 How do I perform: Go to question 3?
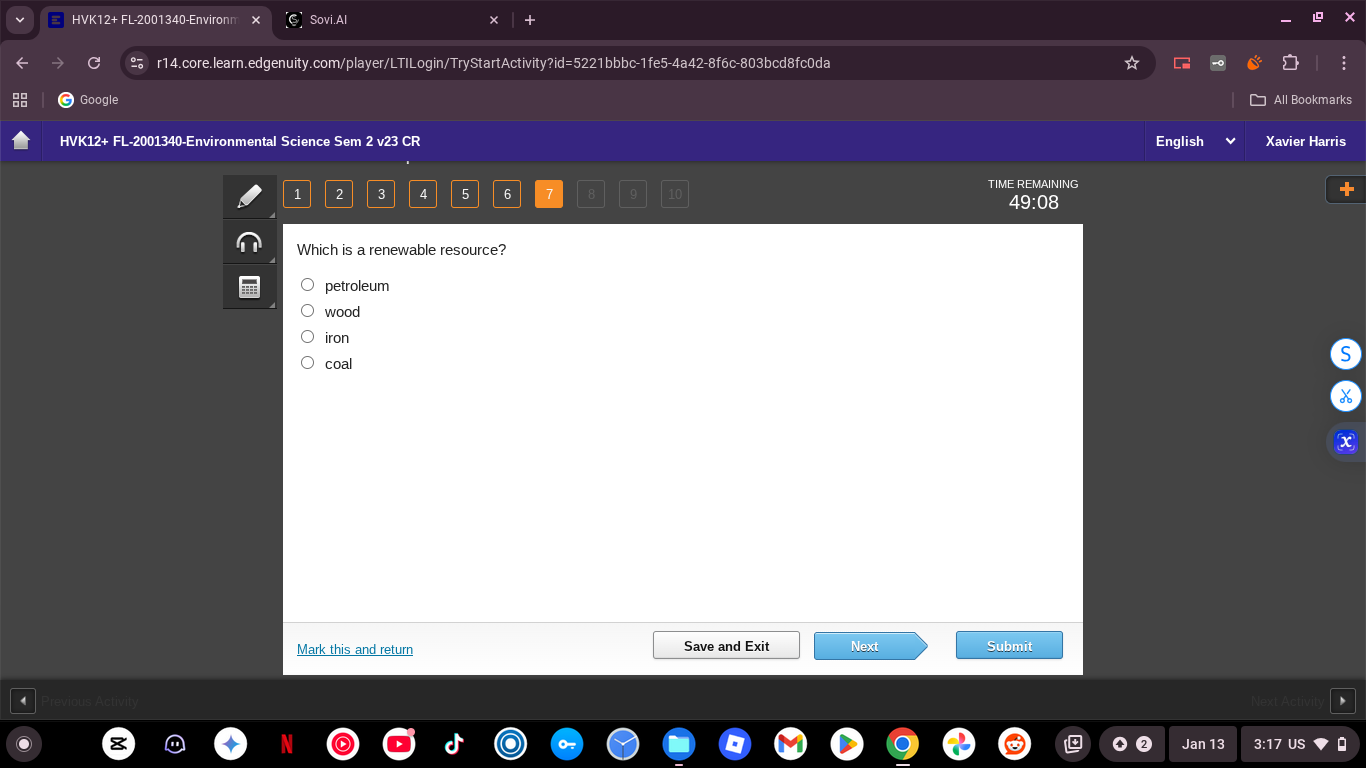click(381, 194)
